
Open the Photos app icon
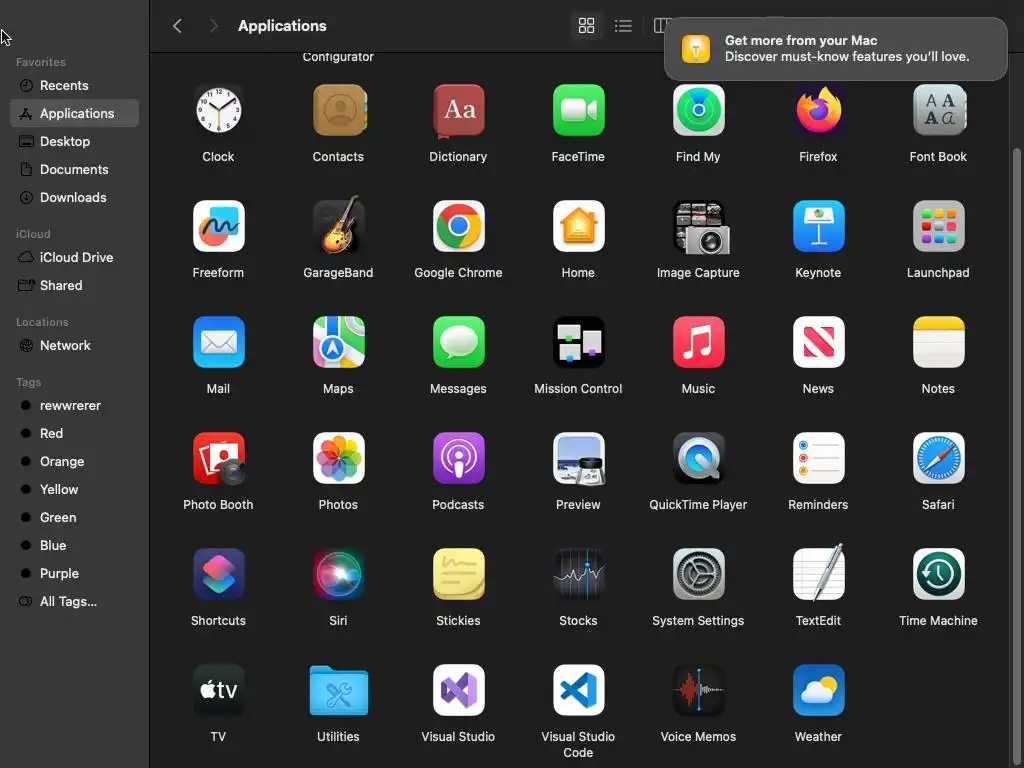click(x=338, y=458)
